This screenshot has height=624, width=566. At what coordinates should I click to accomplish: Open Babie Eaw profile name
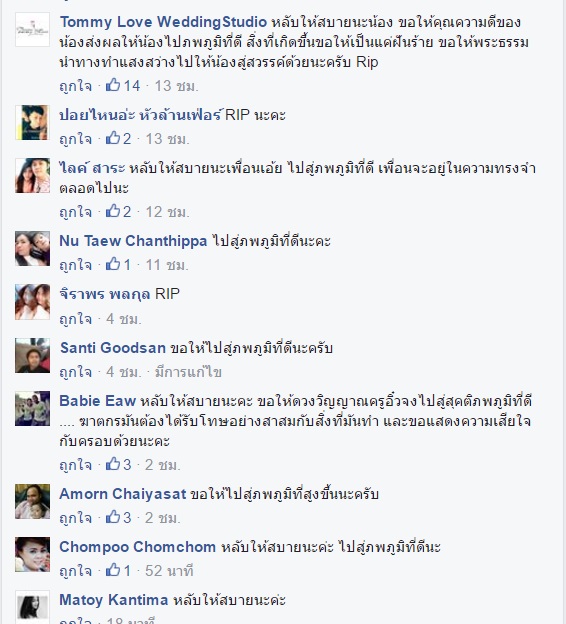[98, 401]
